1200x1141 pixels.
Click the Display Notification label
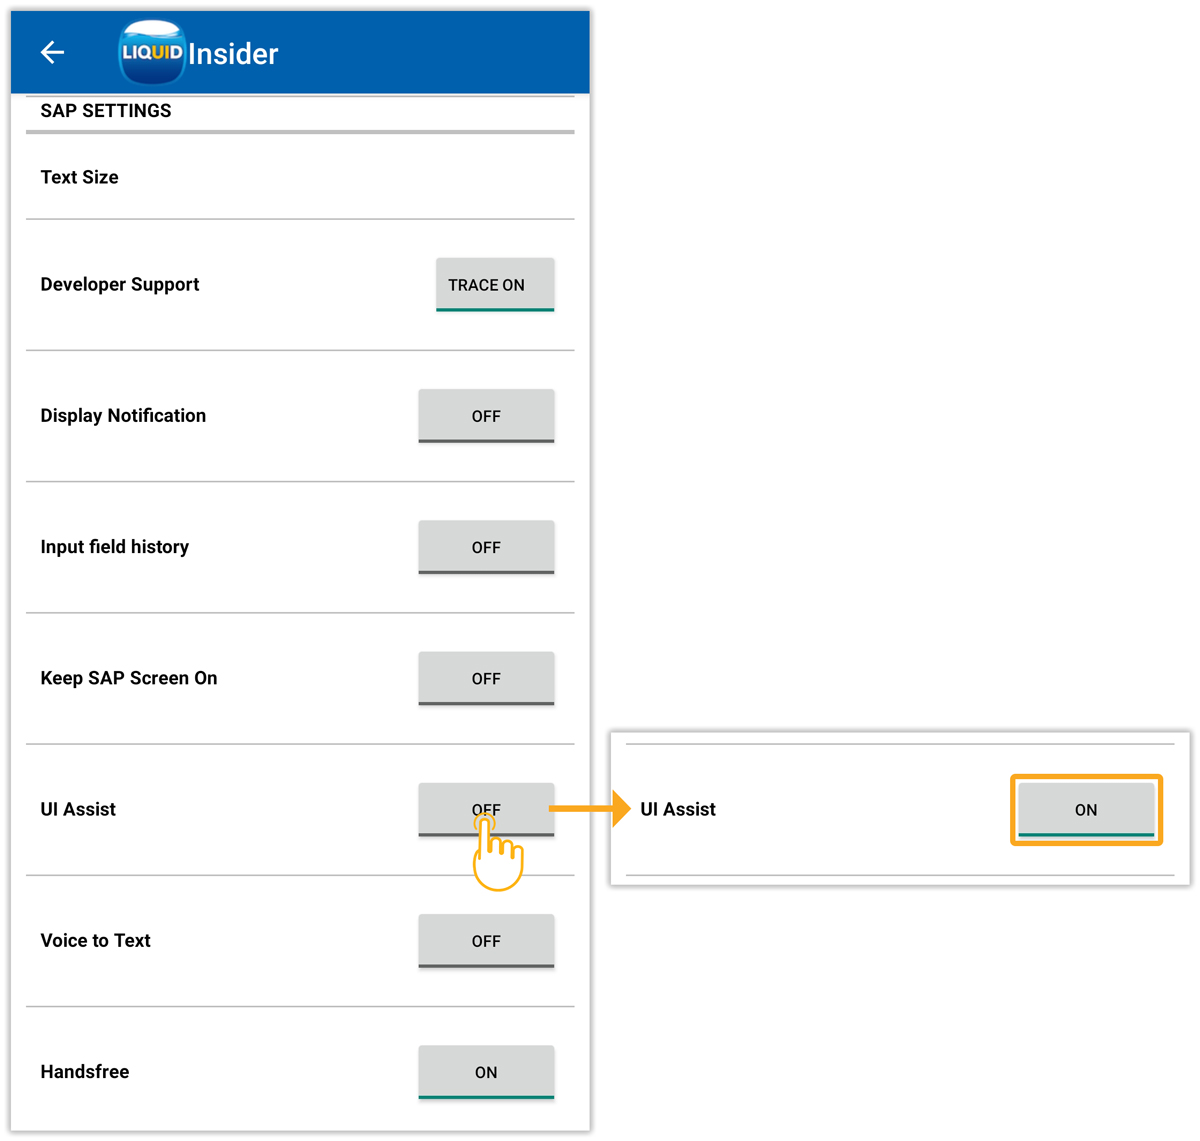click(123, 416)
